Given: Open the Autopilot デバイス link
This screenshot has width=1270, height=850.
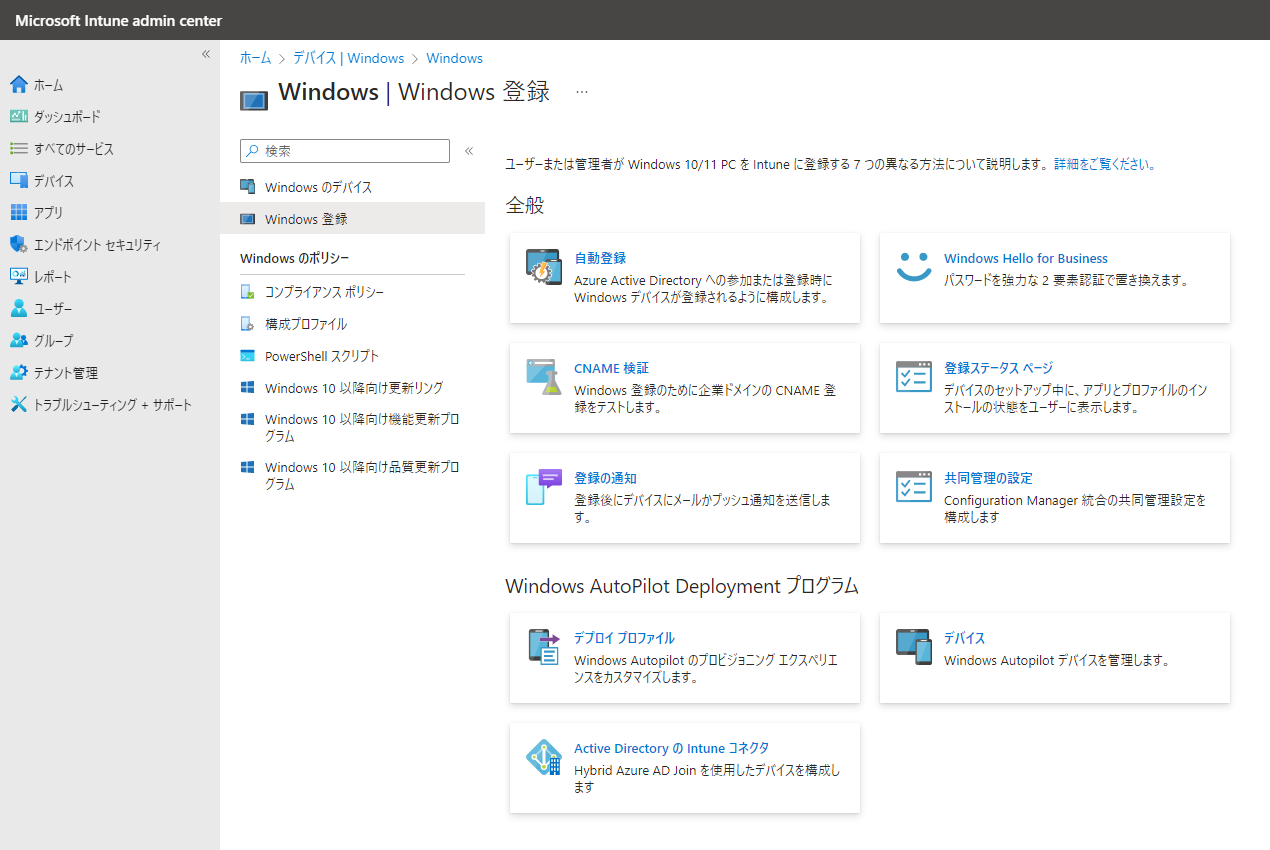Looking at the screenshot, I should pos(965,638).
